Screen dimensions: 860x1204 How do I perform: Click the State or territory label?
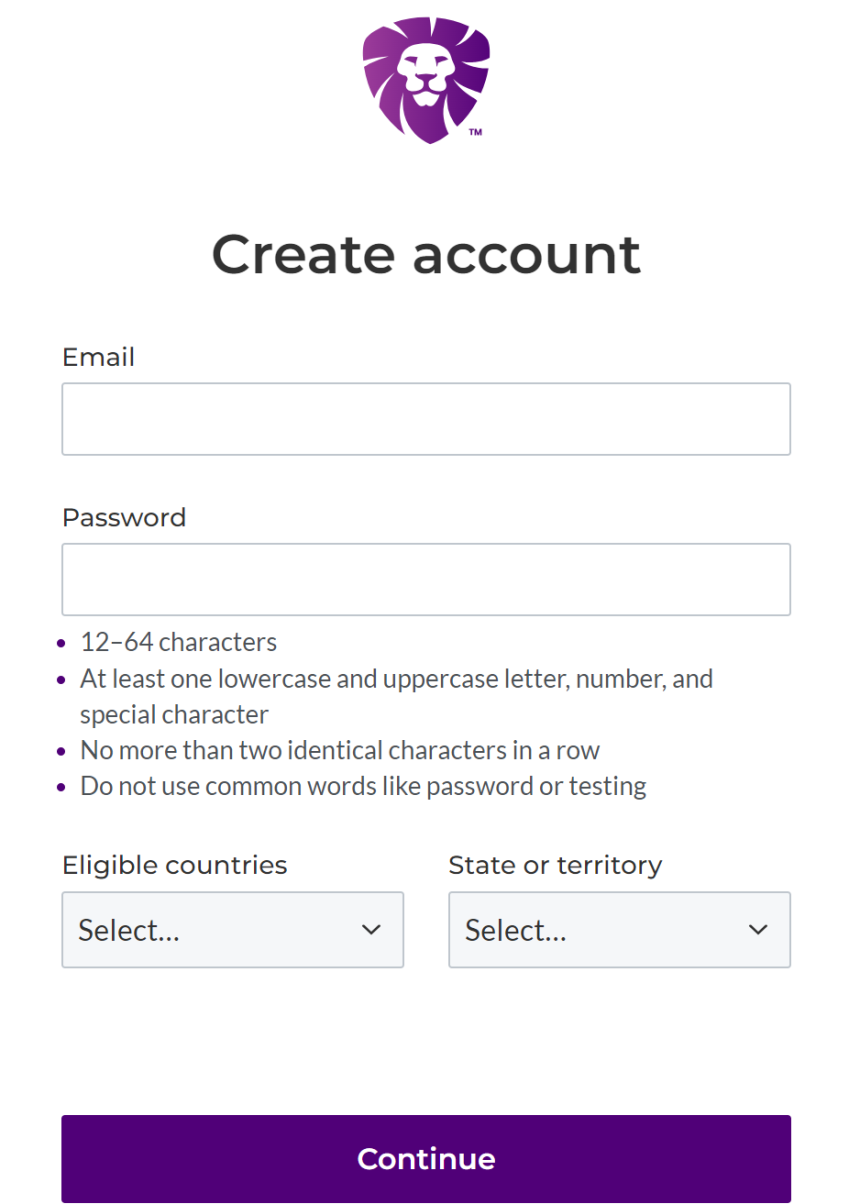click(555, 865)
